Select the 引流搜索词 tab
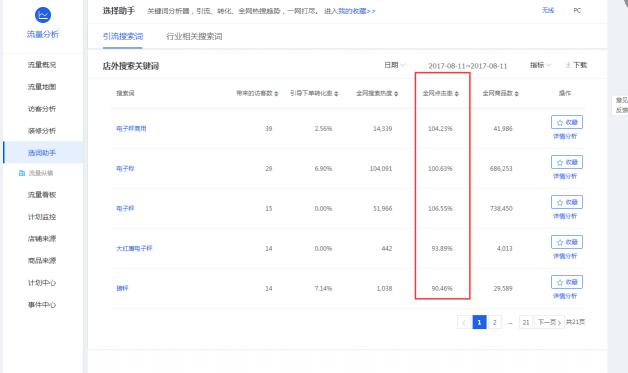The width and height of the screenshot is (628, 373). (123, 36)
